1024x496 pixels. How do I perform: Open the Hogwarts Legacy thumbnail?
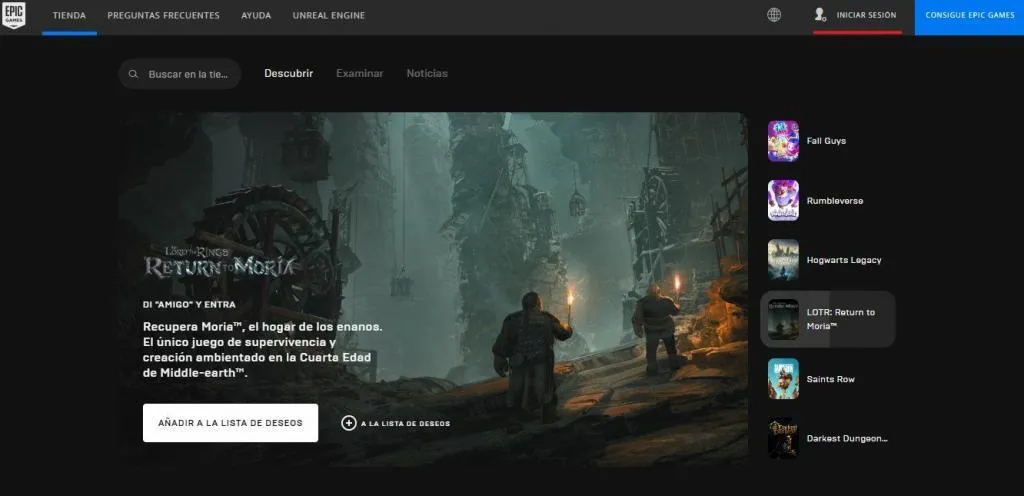coord(783,260)
